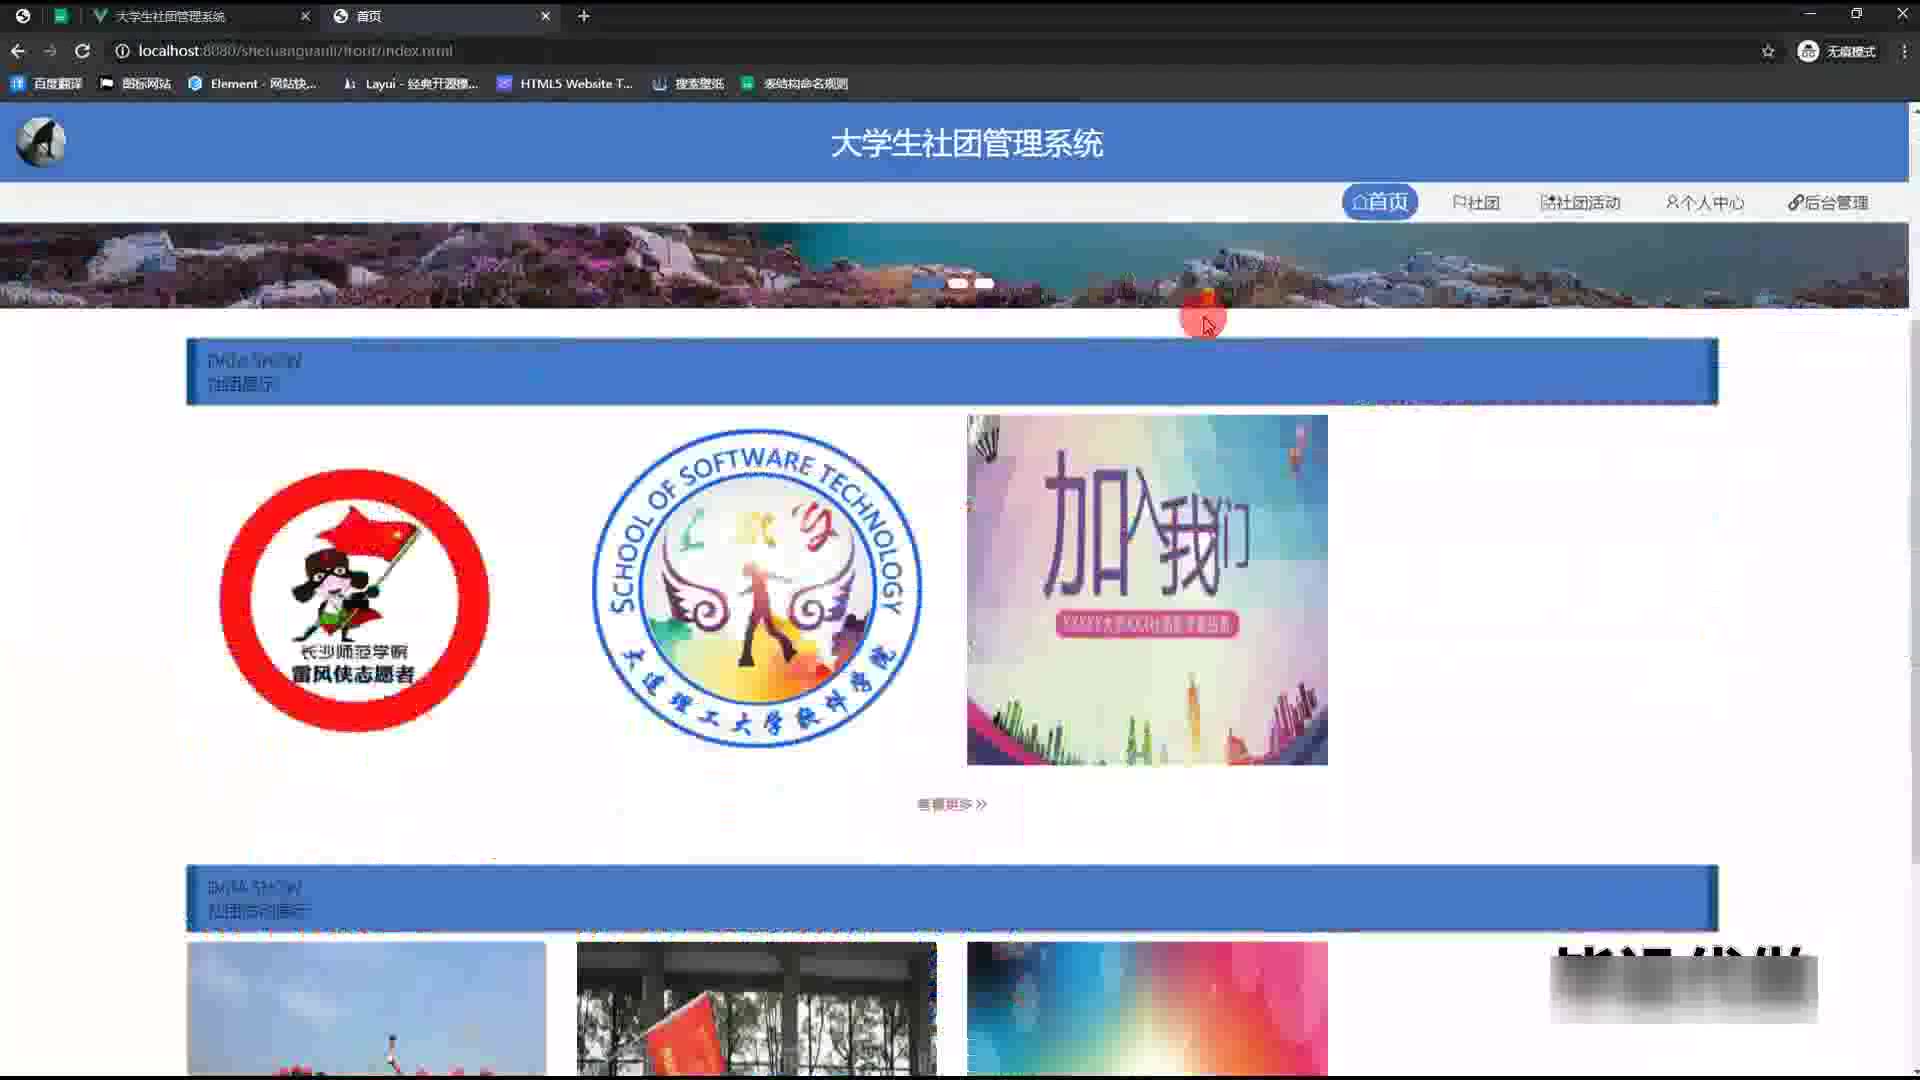Click the site logo avatar

(41, 142)
